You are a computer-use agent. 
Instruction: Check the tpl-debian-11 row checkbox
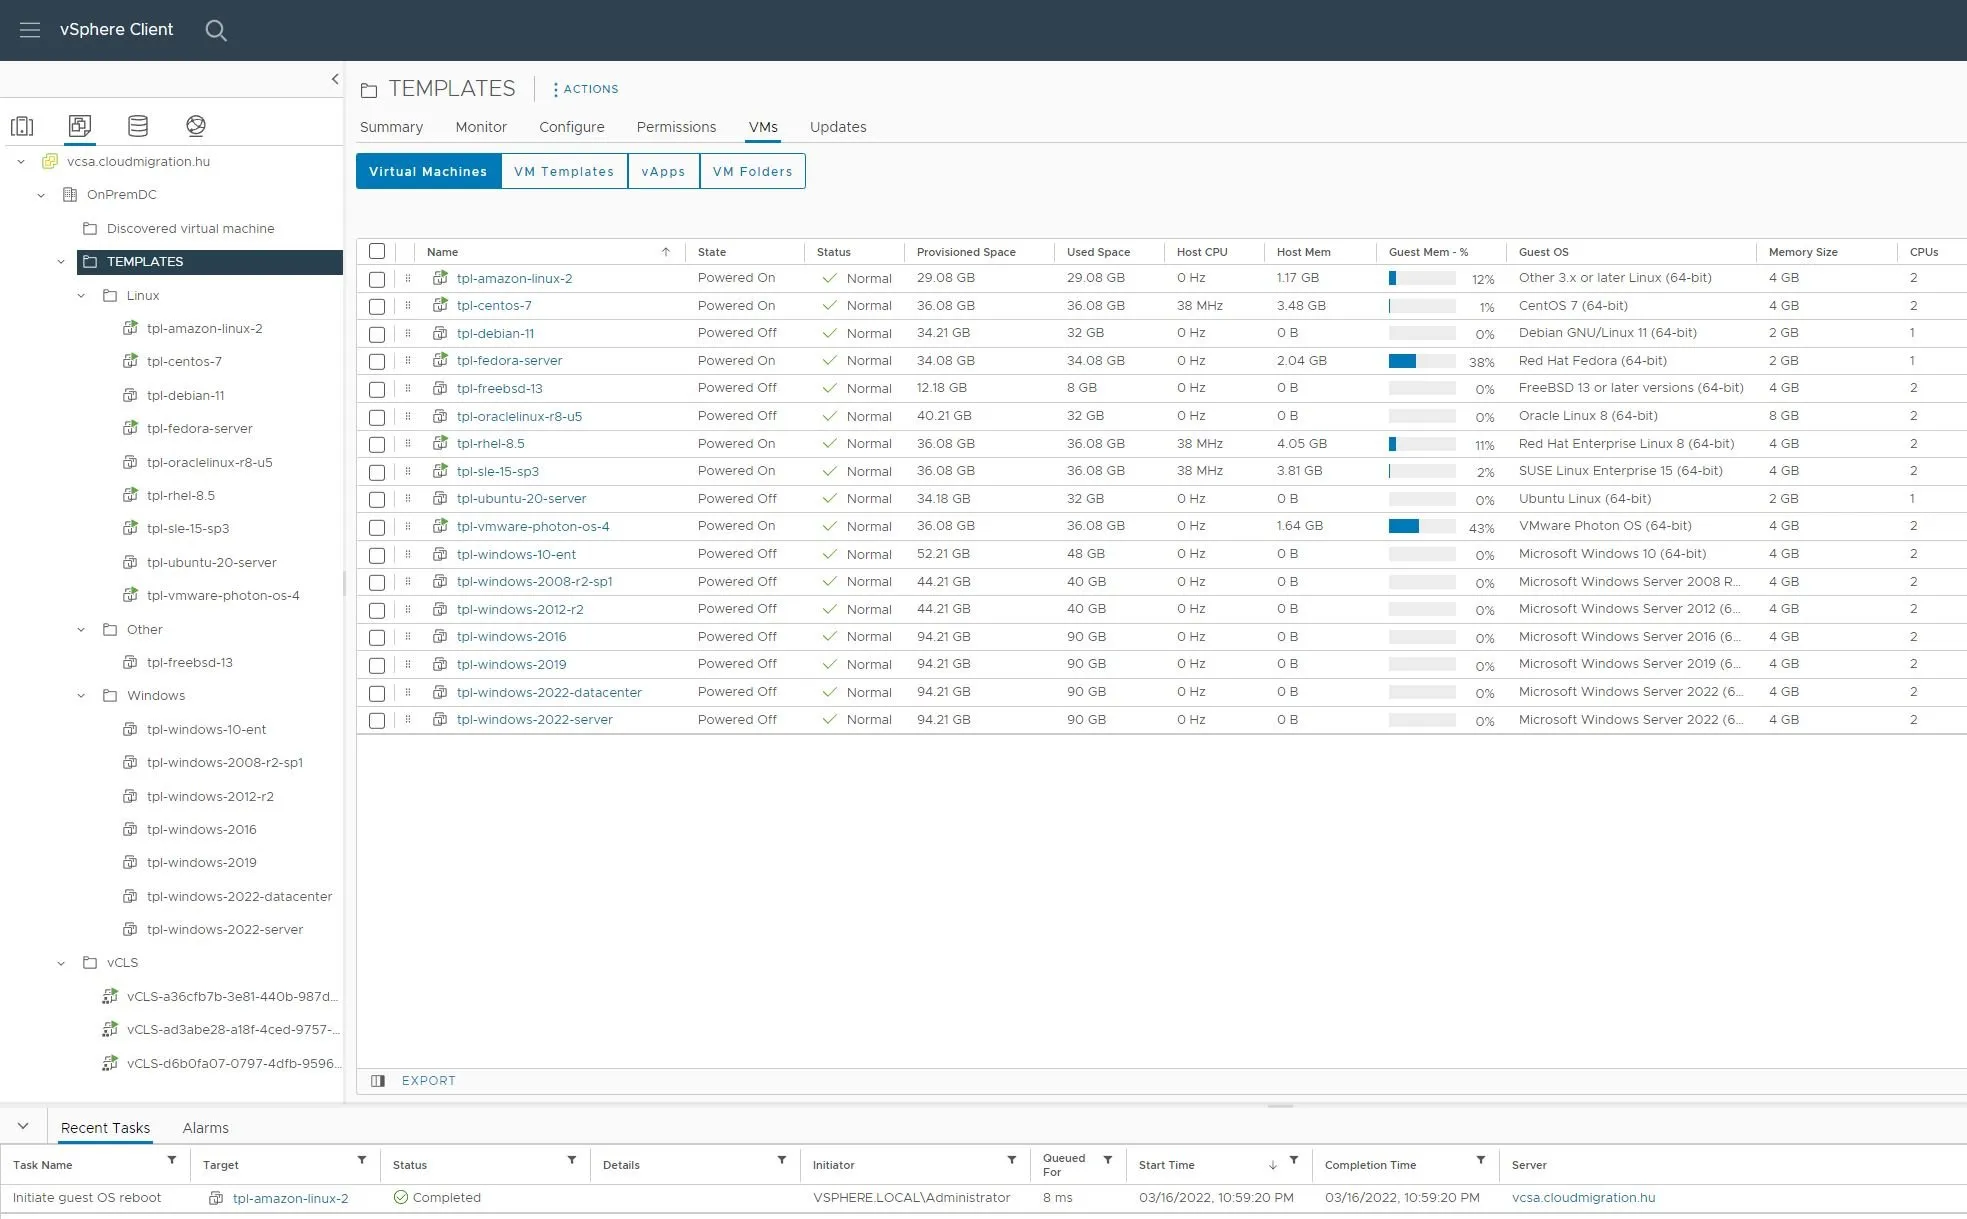[x=377, y=334]
